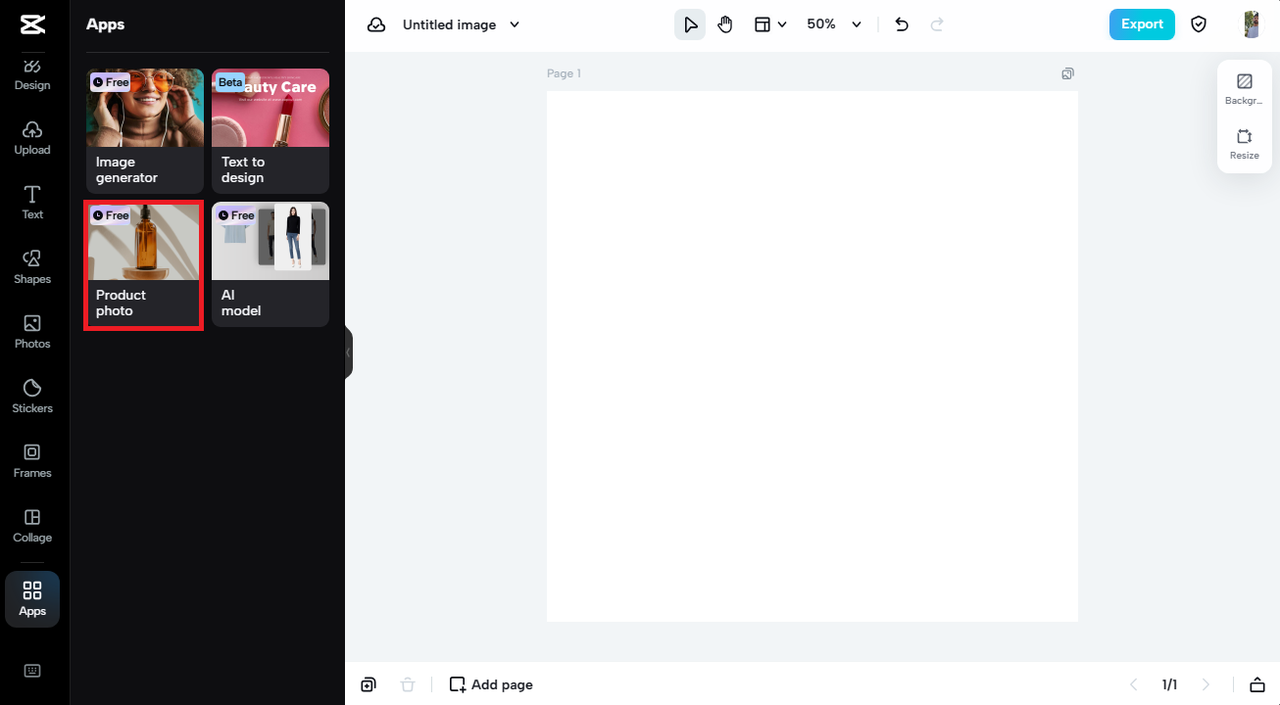Click Add page button
The height and width of the screenshot is (705, 1280).
pos(491,684)
